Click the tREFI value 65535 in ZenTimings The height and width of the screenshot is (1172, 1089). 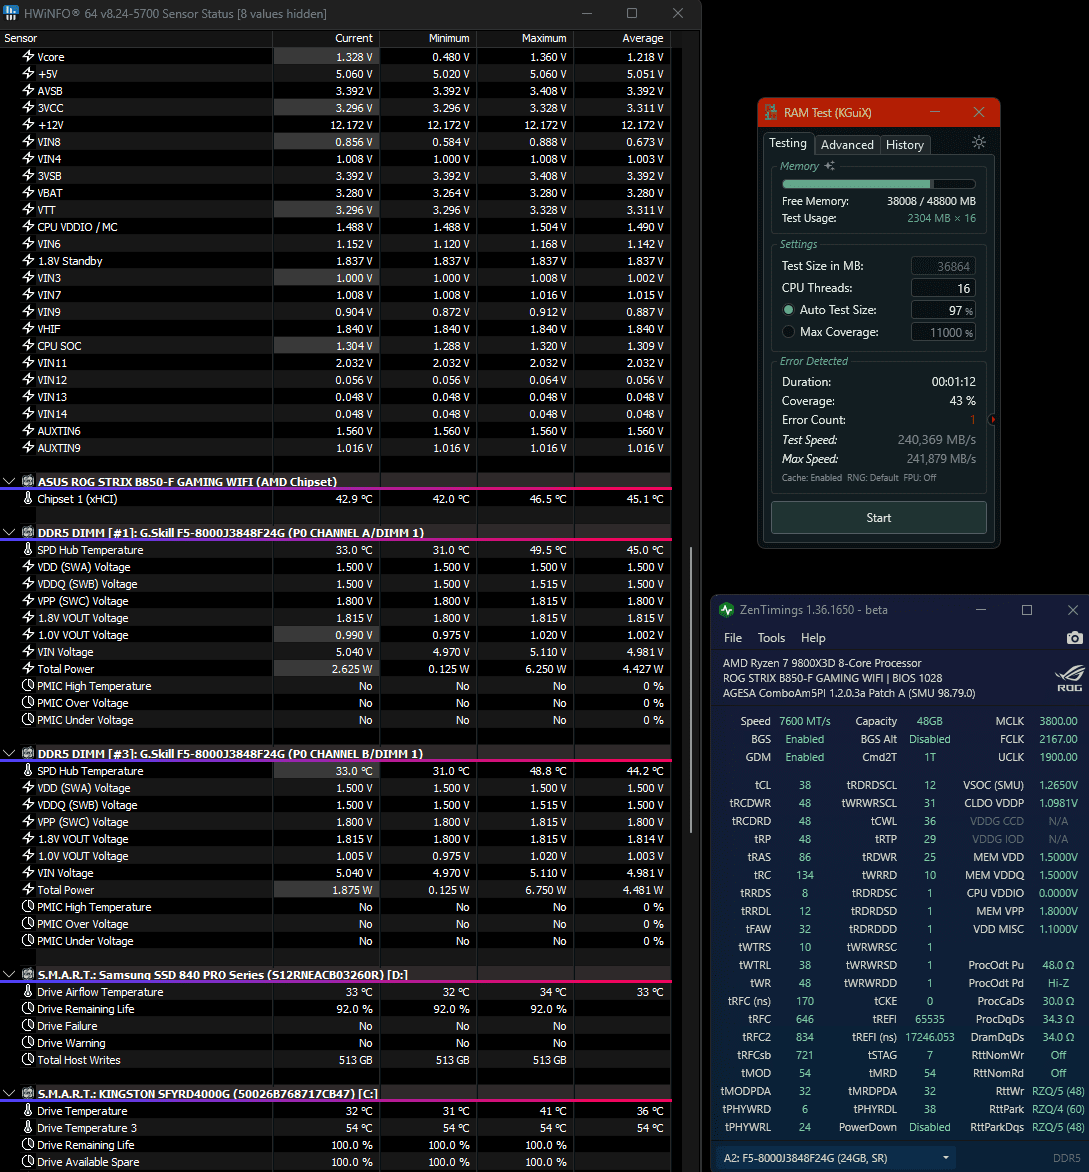click(x=929, y=1019)
